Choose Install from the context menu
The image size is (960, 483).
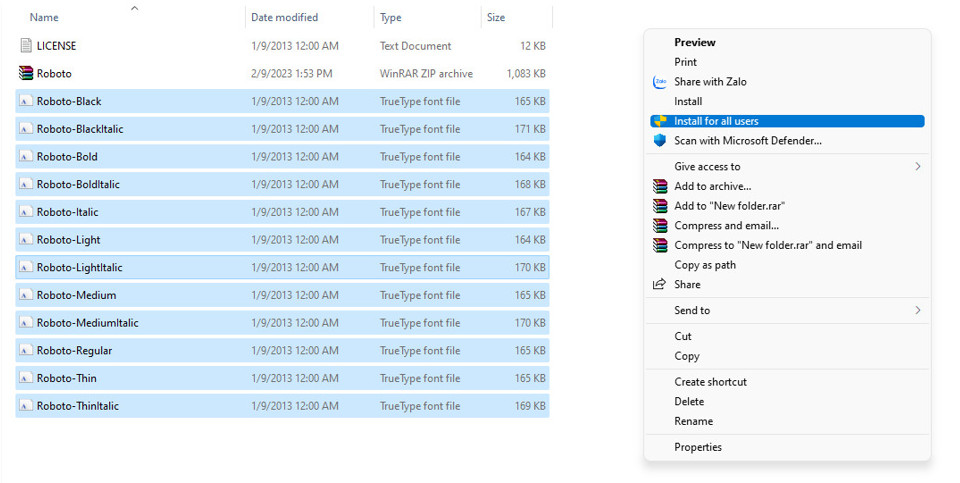tap(688, 101)
